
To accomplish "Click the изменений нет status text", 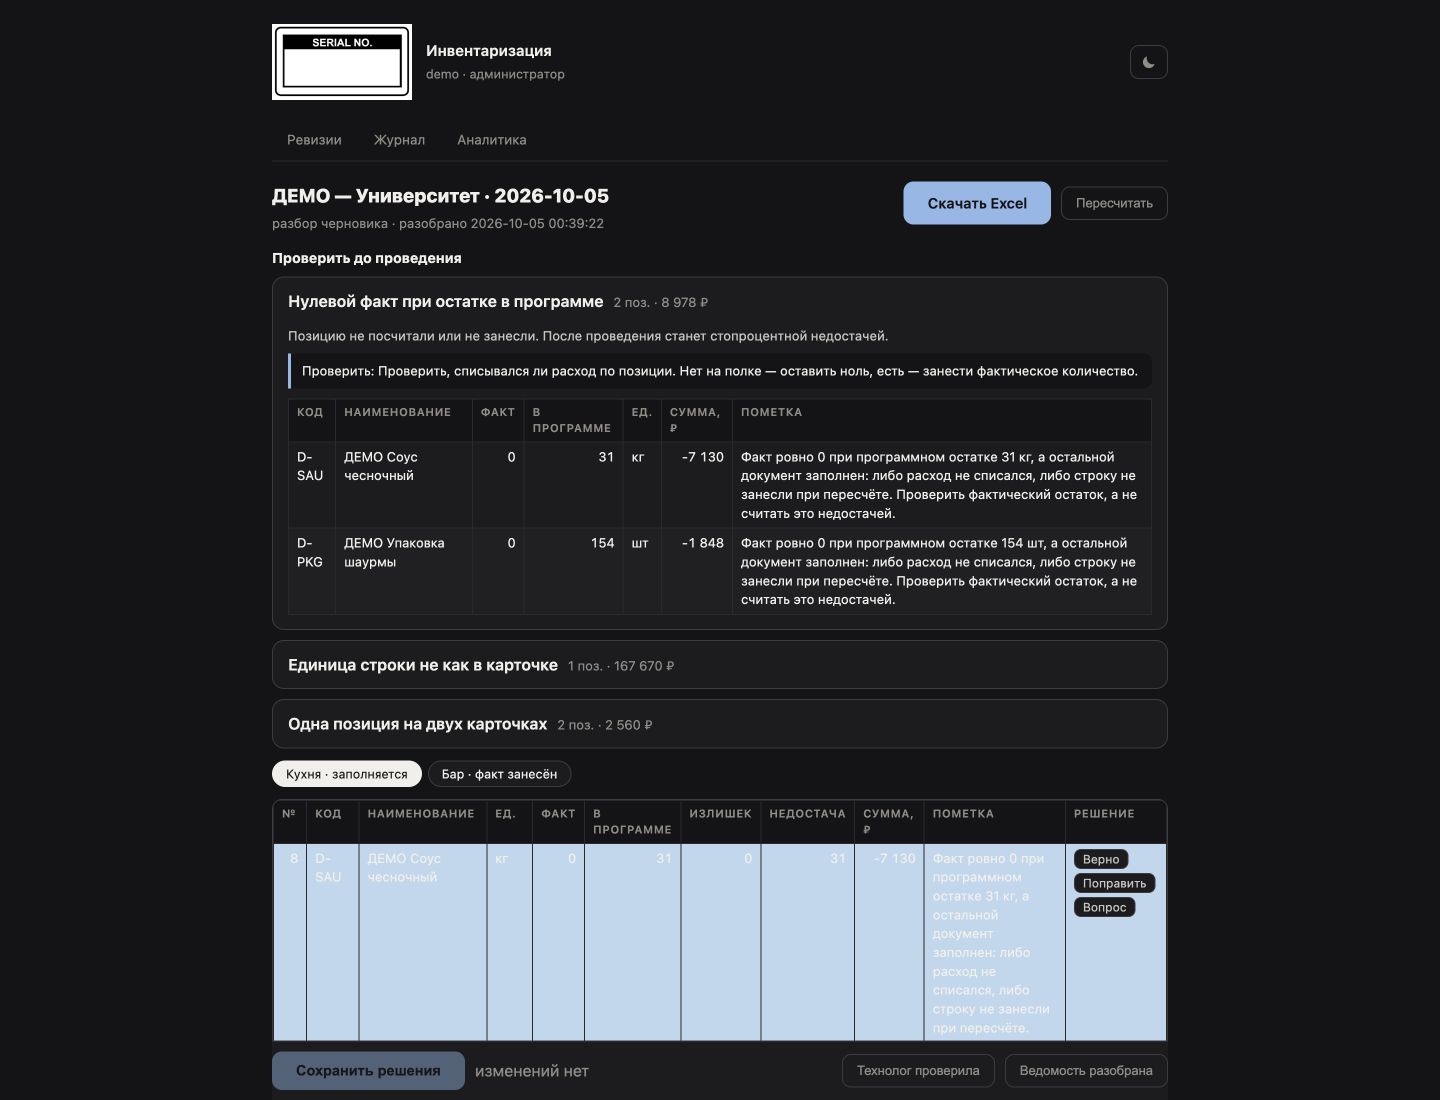I will 532,1071.
